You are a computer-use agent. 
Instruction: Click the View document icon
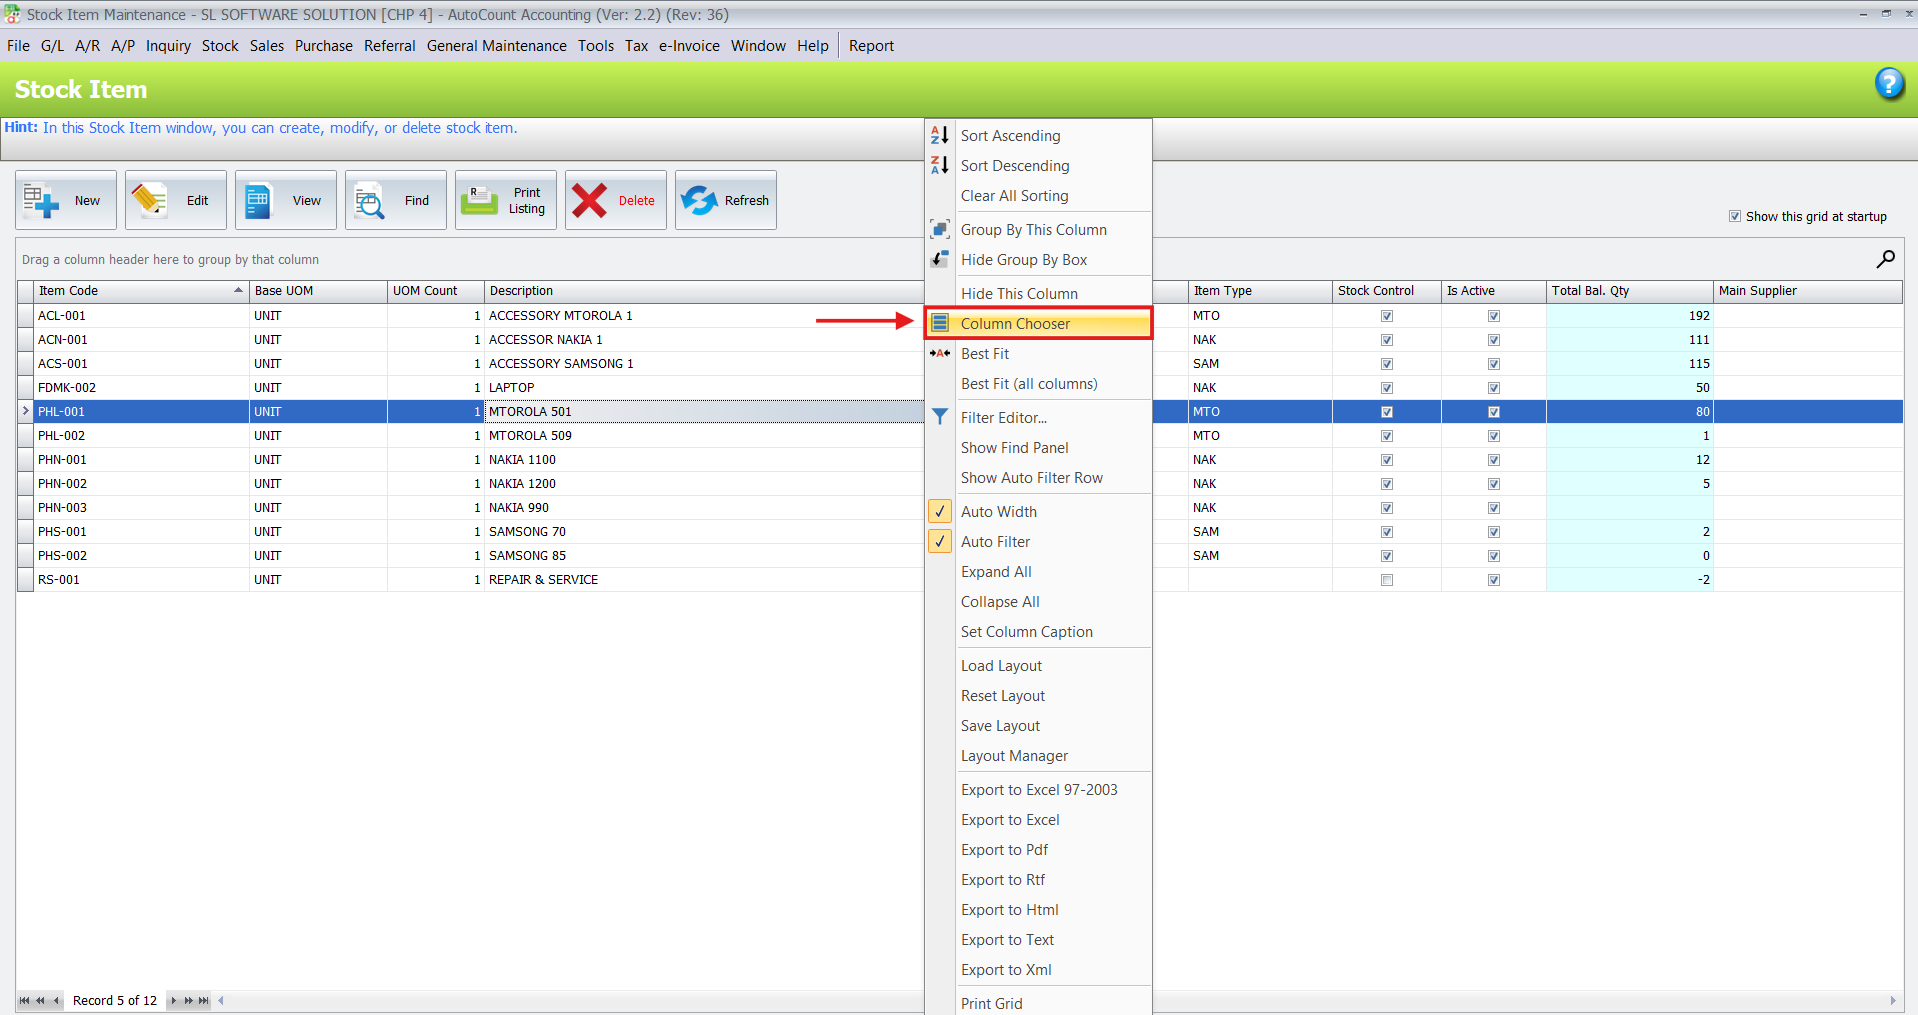[x=259, y=201]
